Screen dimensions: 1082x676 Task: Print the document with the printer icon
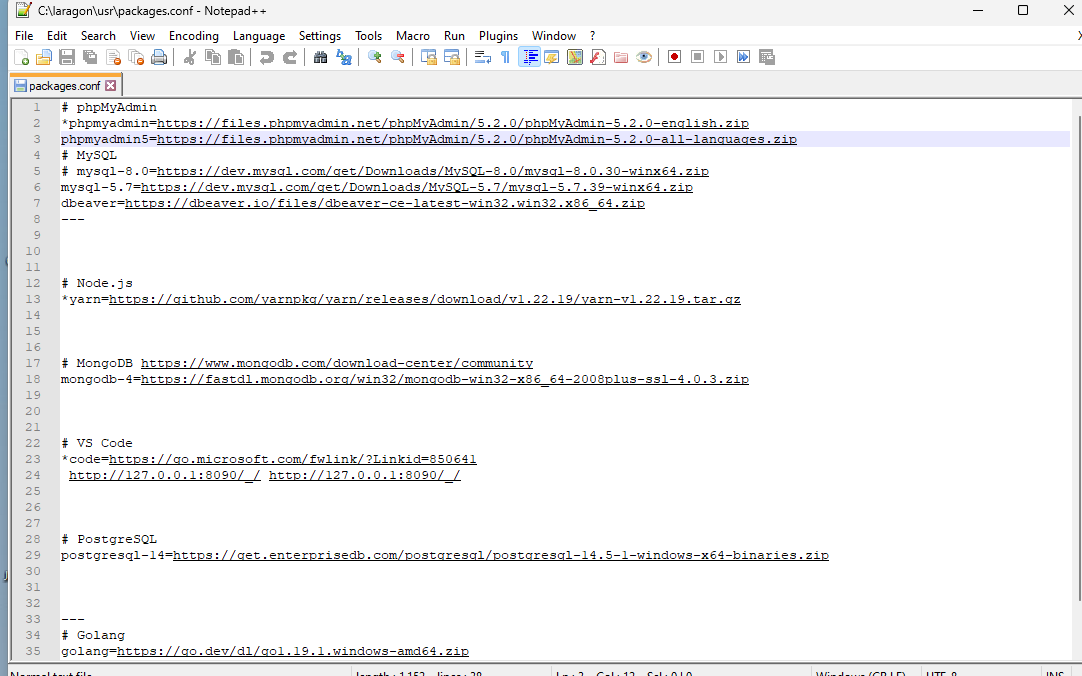click(159, 57)
